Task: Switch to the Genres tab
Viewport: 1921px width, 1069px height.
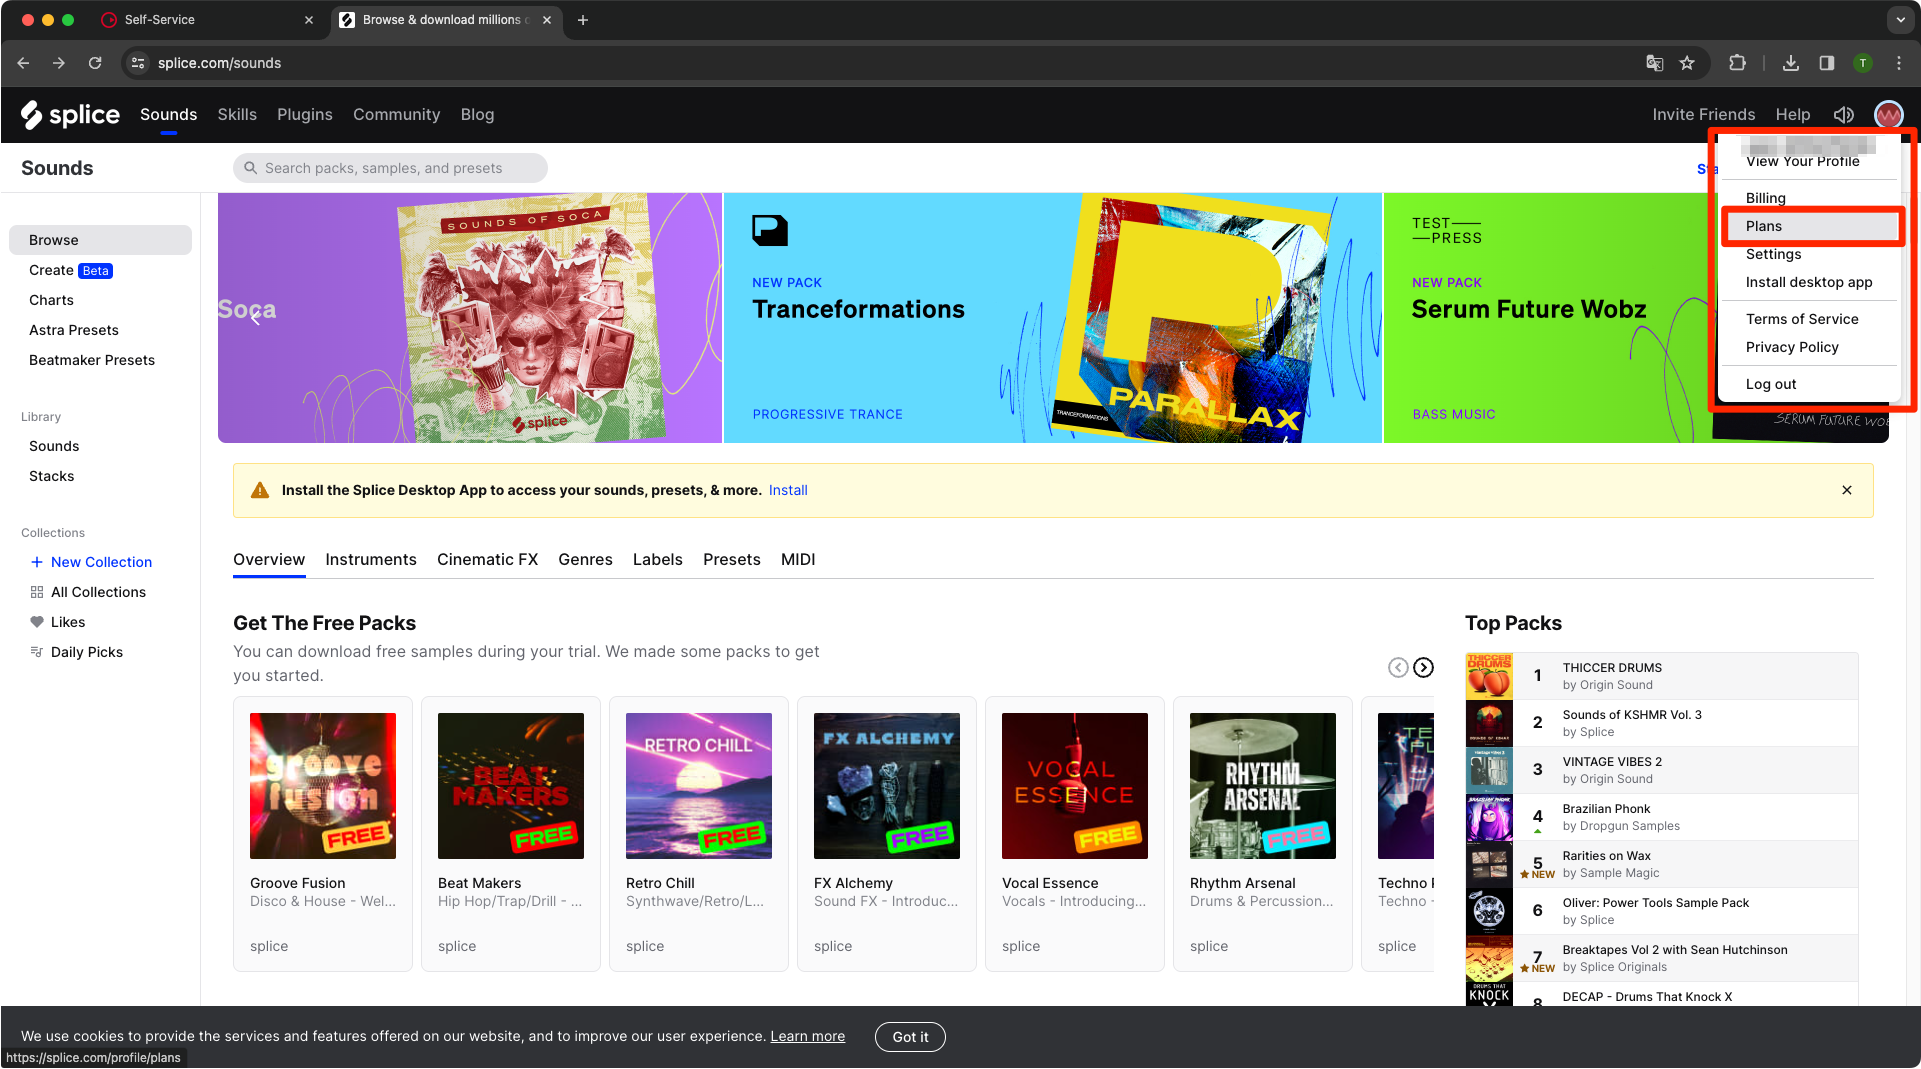Action: tap(585, 560)
